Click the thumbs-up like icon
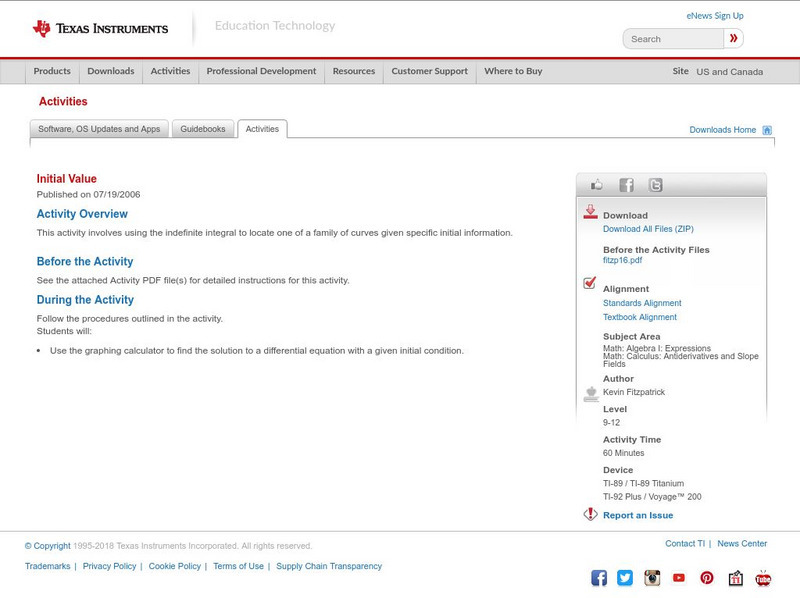 596,185
